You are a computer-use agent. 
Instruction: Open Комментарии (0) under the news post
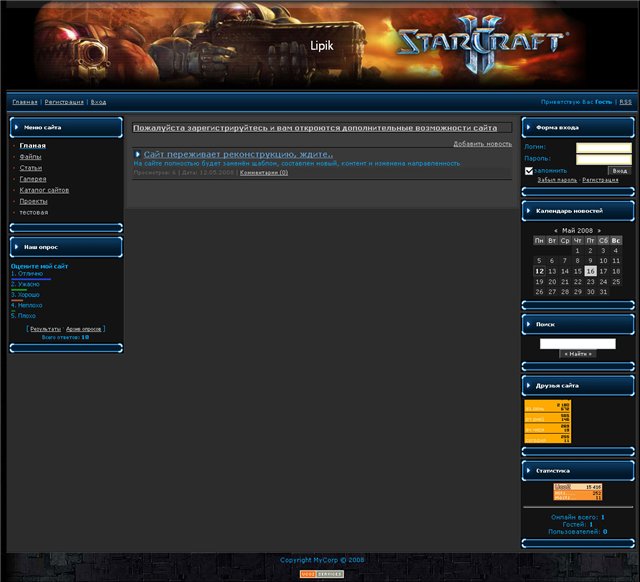click(264, 173)
